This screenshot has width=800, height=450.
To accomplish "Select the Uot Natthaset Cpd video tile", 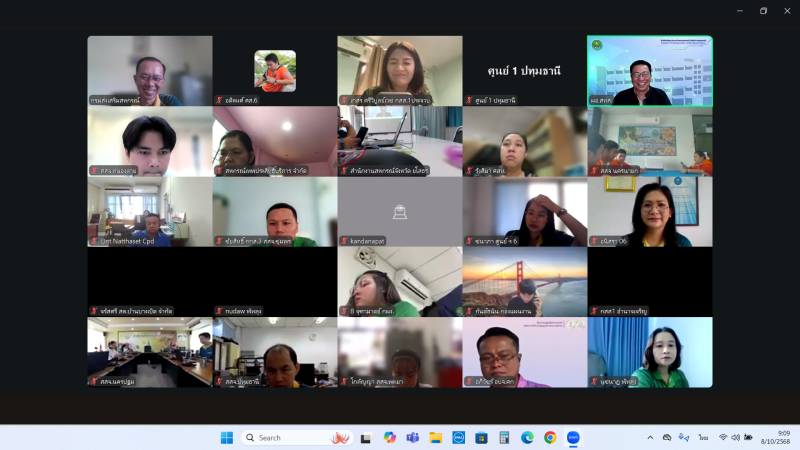I will point(149,211).
